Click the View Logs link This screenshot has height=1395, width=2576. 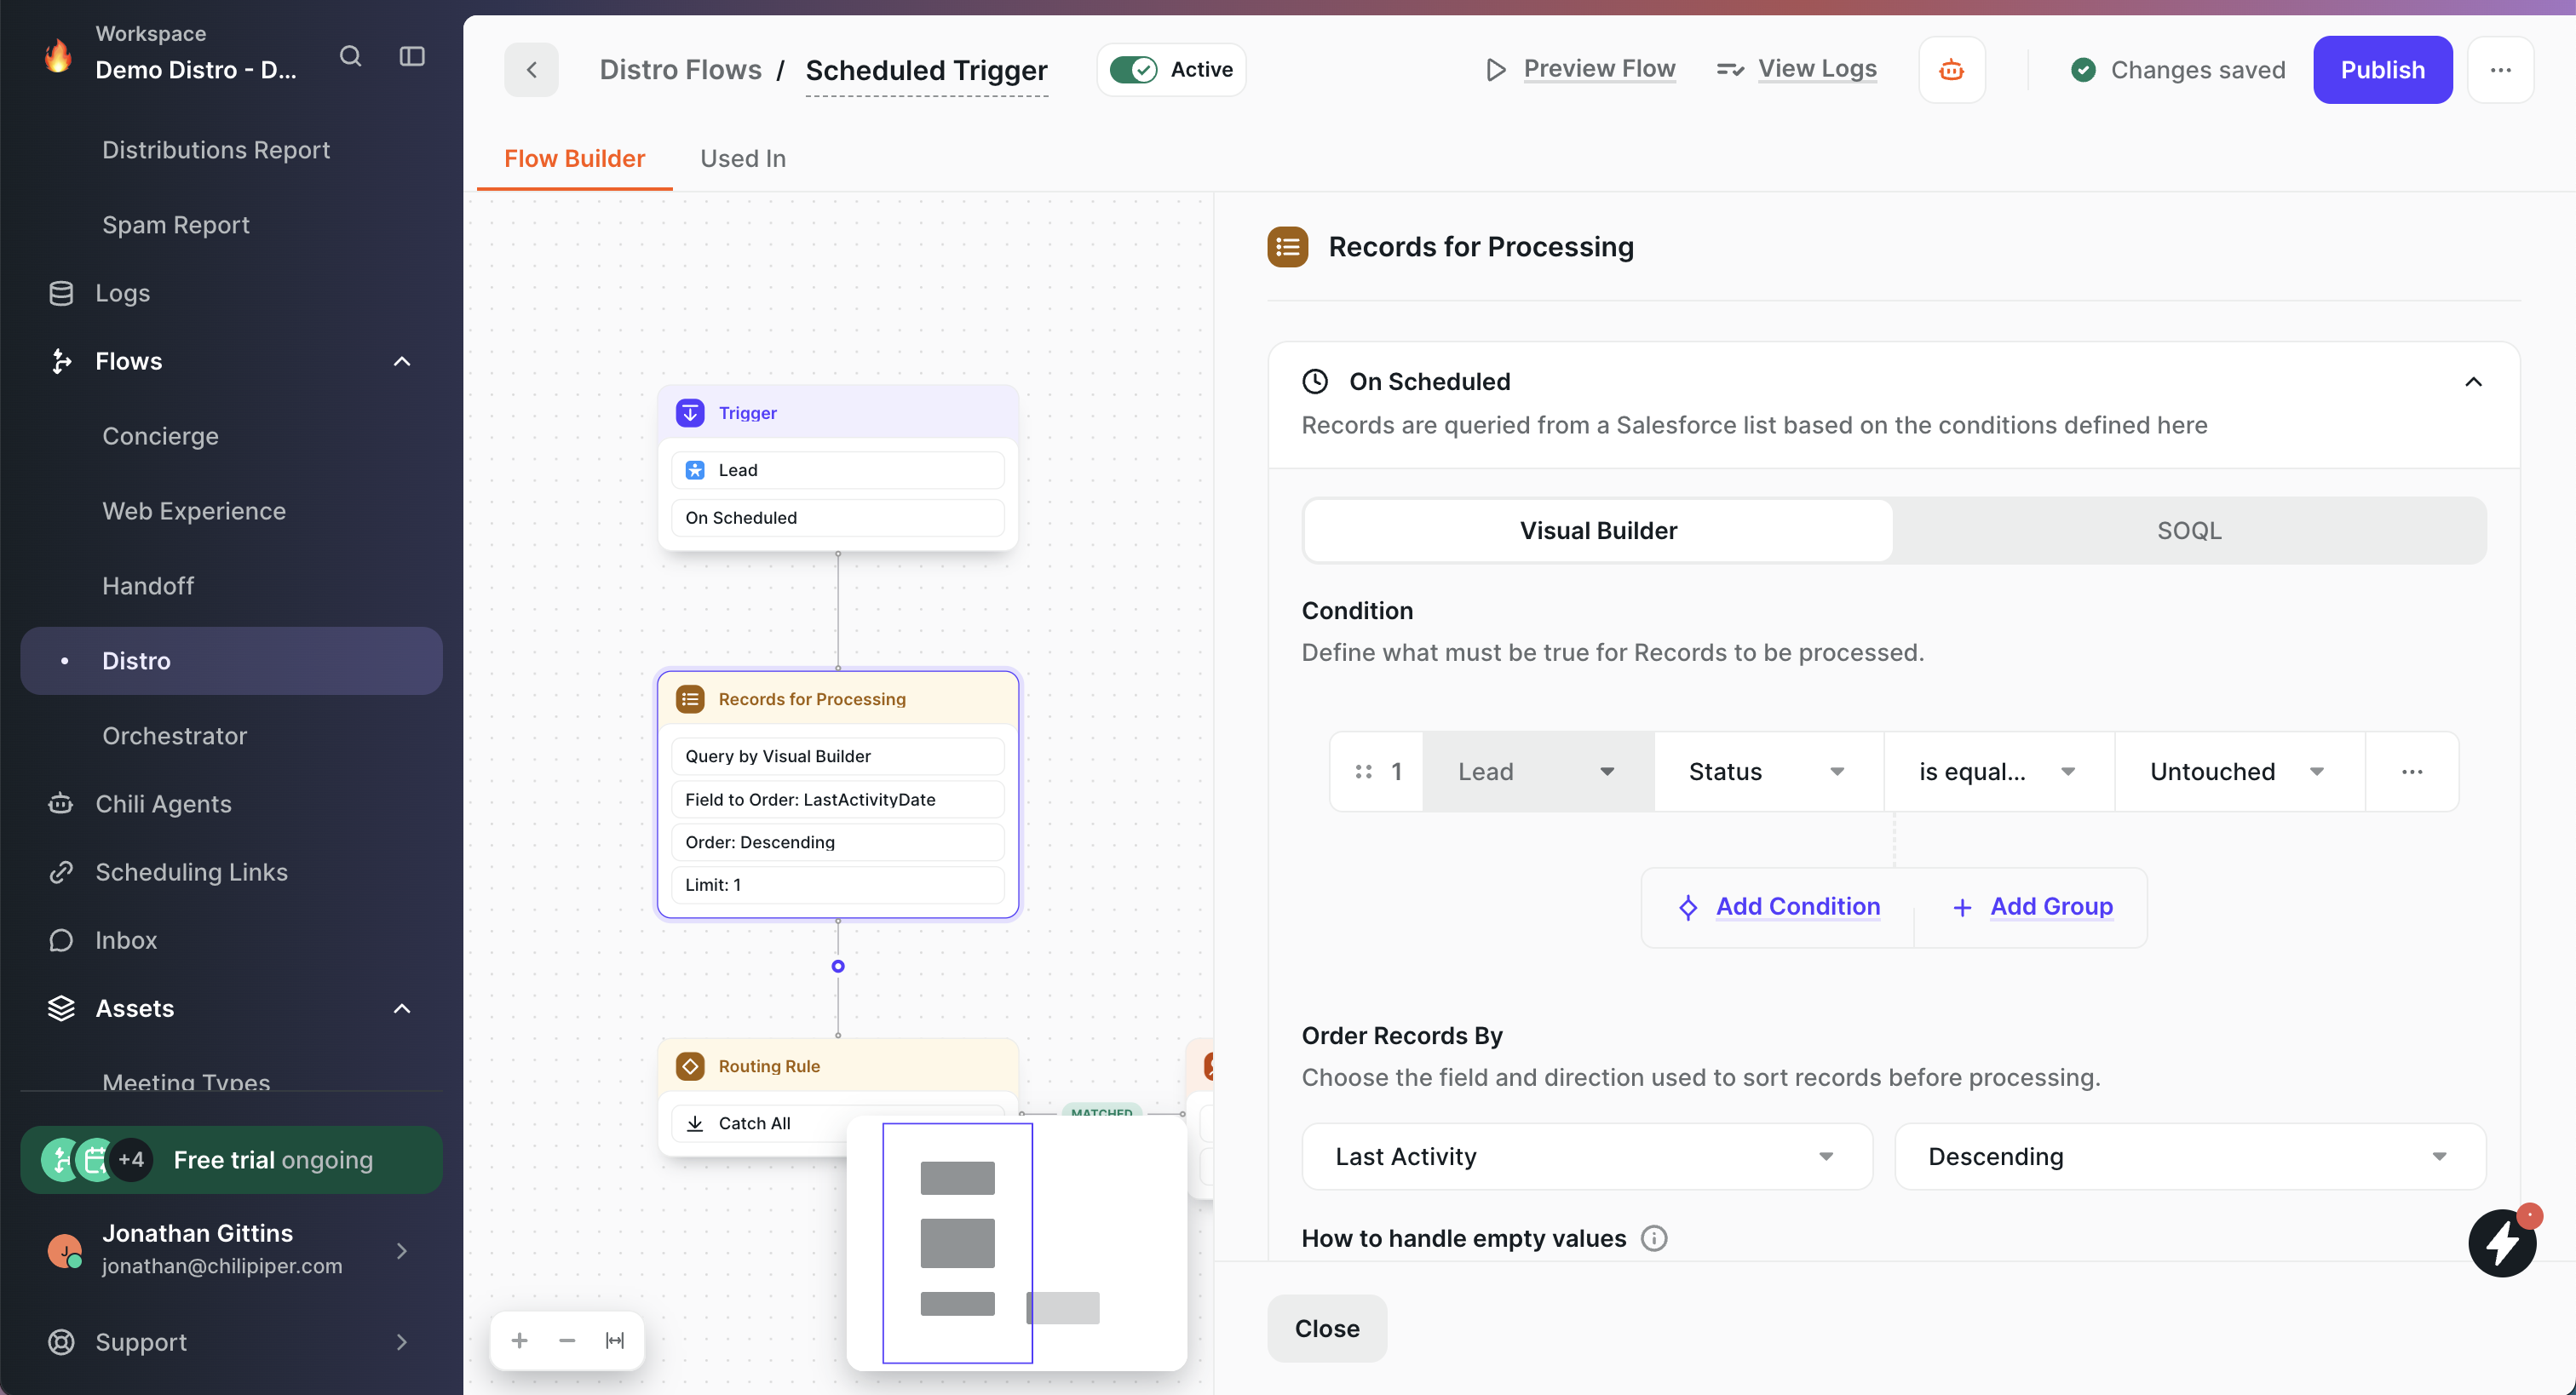pyautogui.click(x=1816, y=69)
